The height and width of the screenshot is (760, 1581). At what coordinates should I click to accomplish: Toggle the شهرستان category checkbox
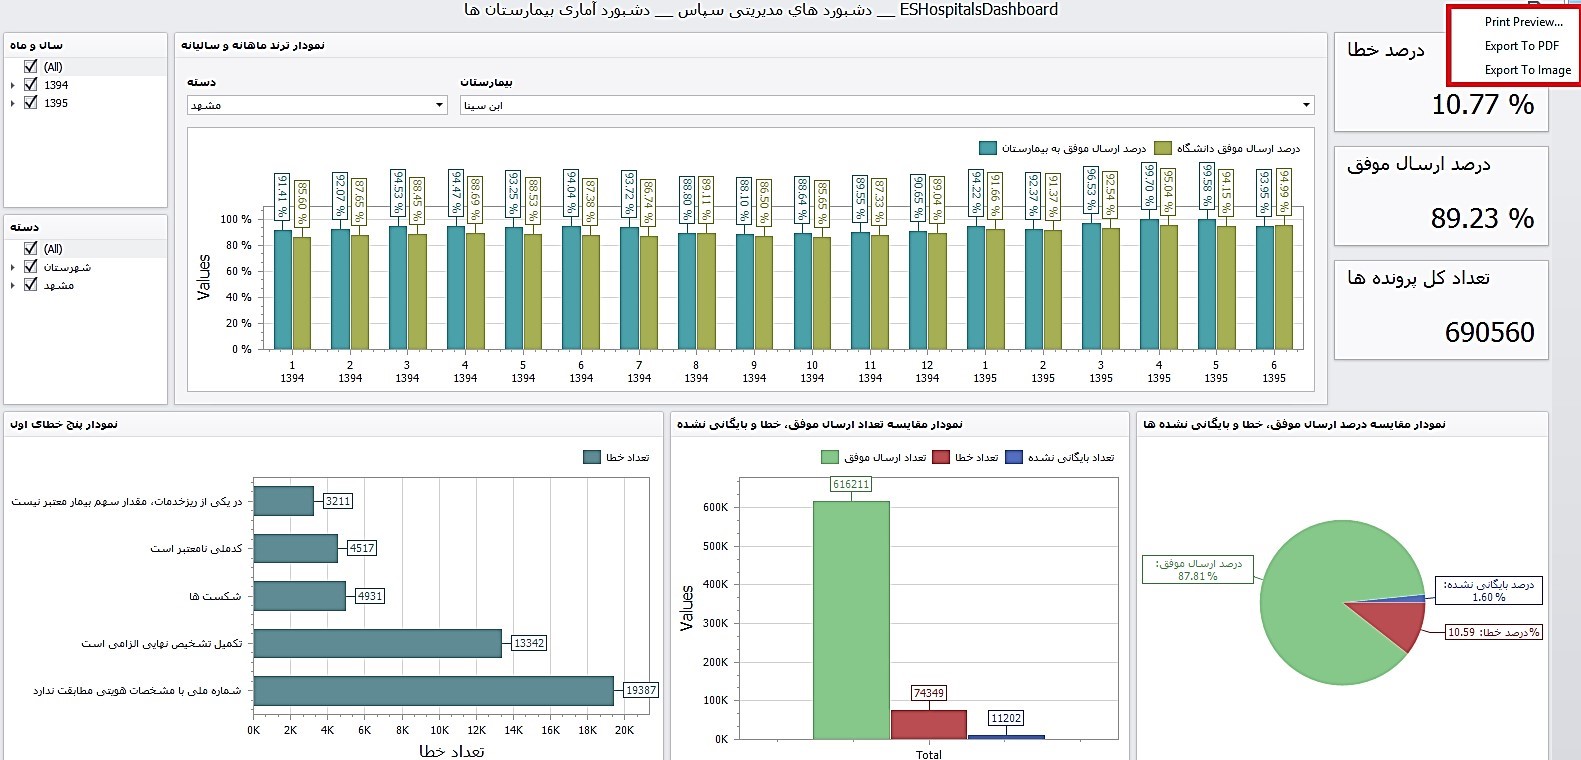pos(31,267)
